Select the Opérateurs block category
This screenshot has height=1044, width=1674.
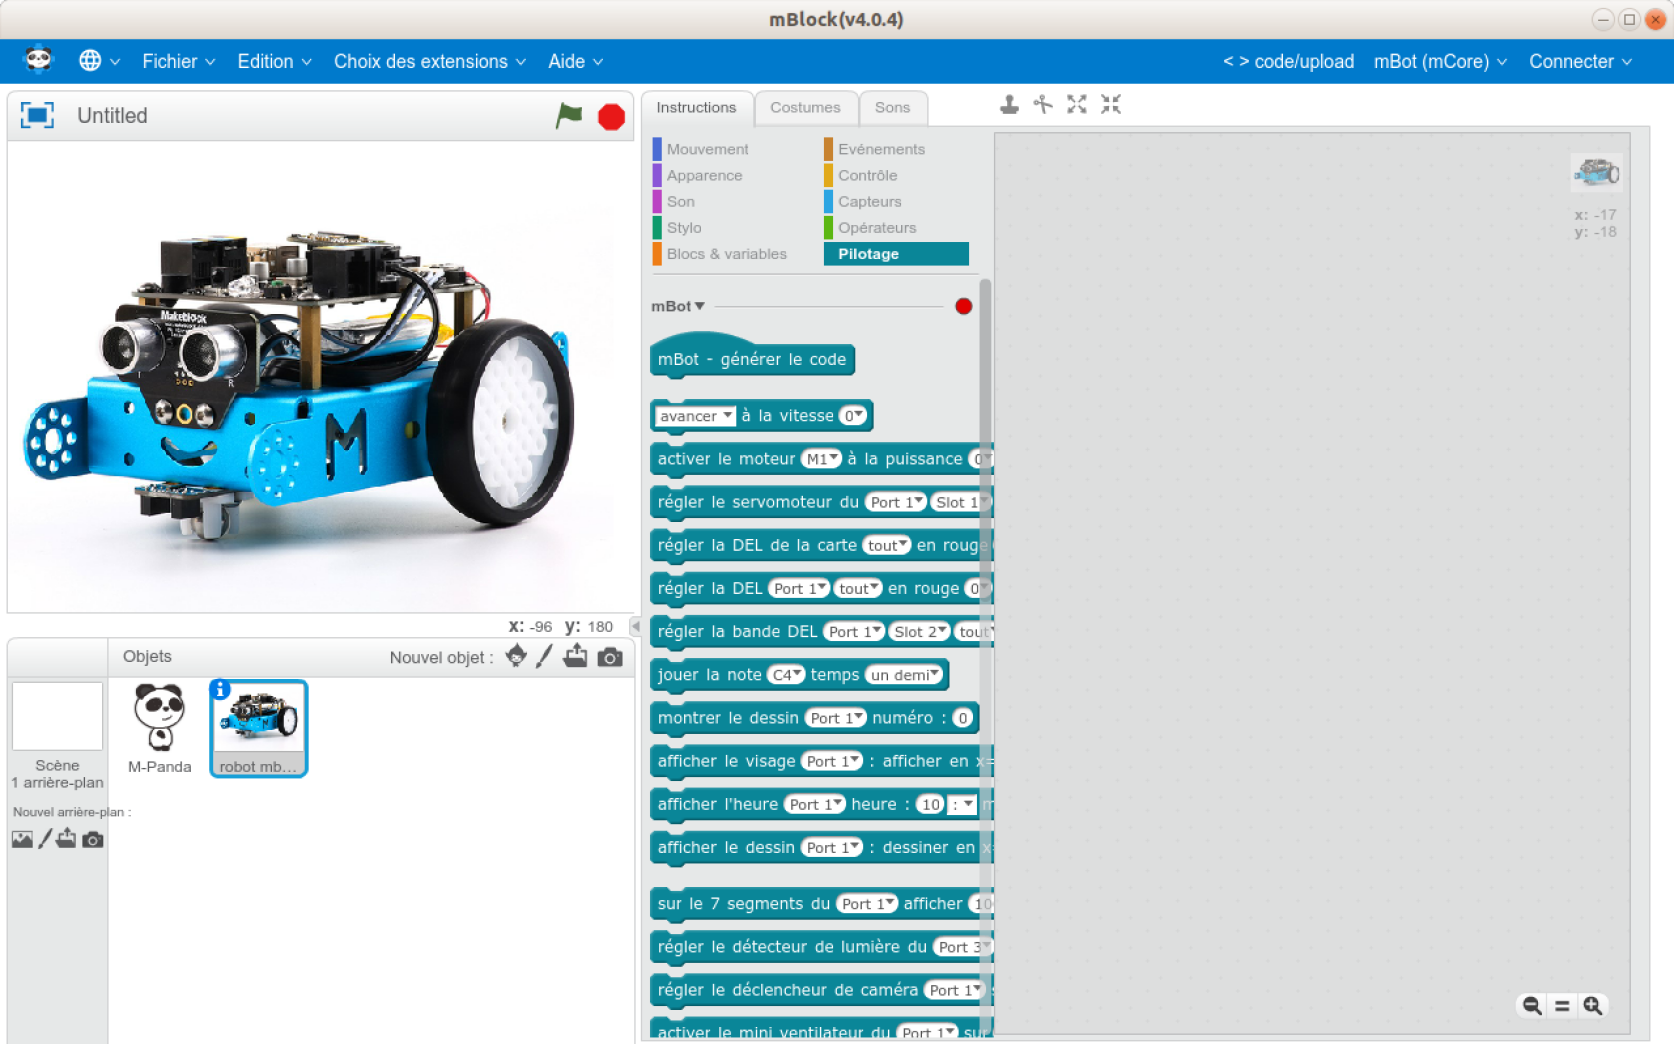[x=876, y=227]
